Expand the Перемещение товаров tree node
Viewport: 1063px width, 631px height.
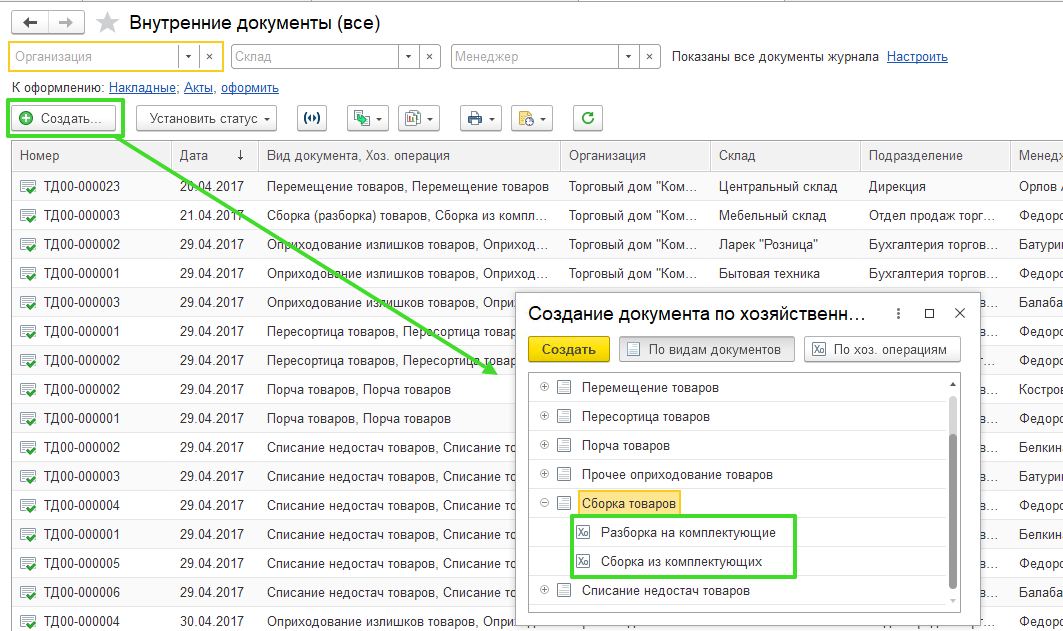pyautogui.click(x=544, y=386)
